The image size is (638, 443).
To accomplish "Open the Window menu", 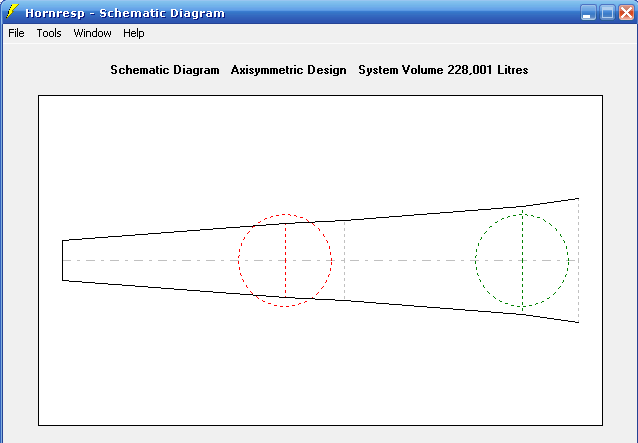I will (92, 33).
